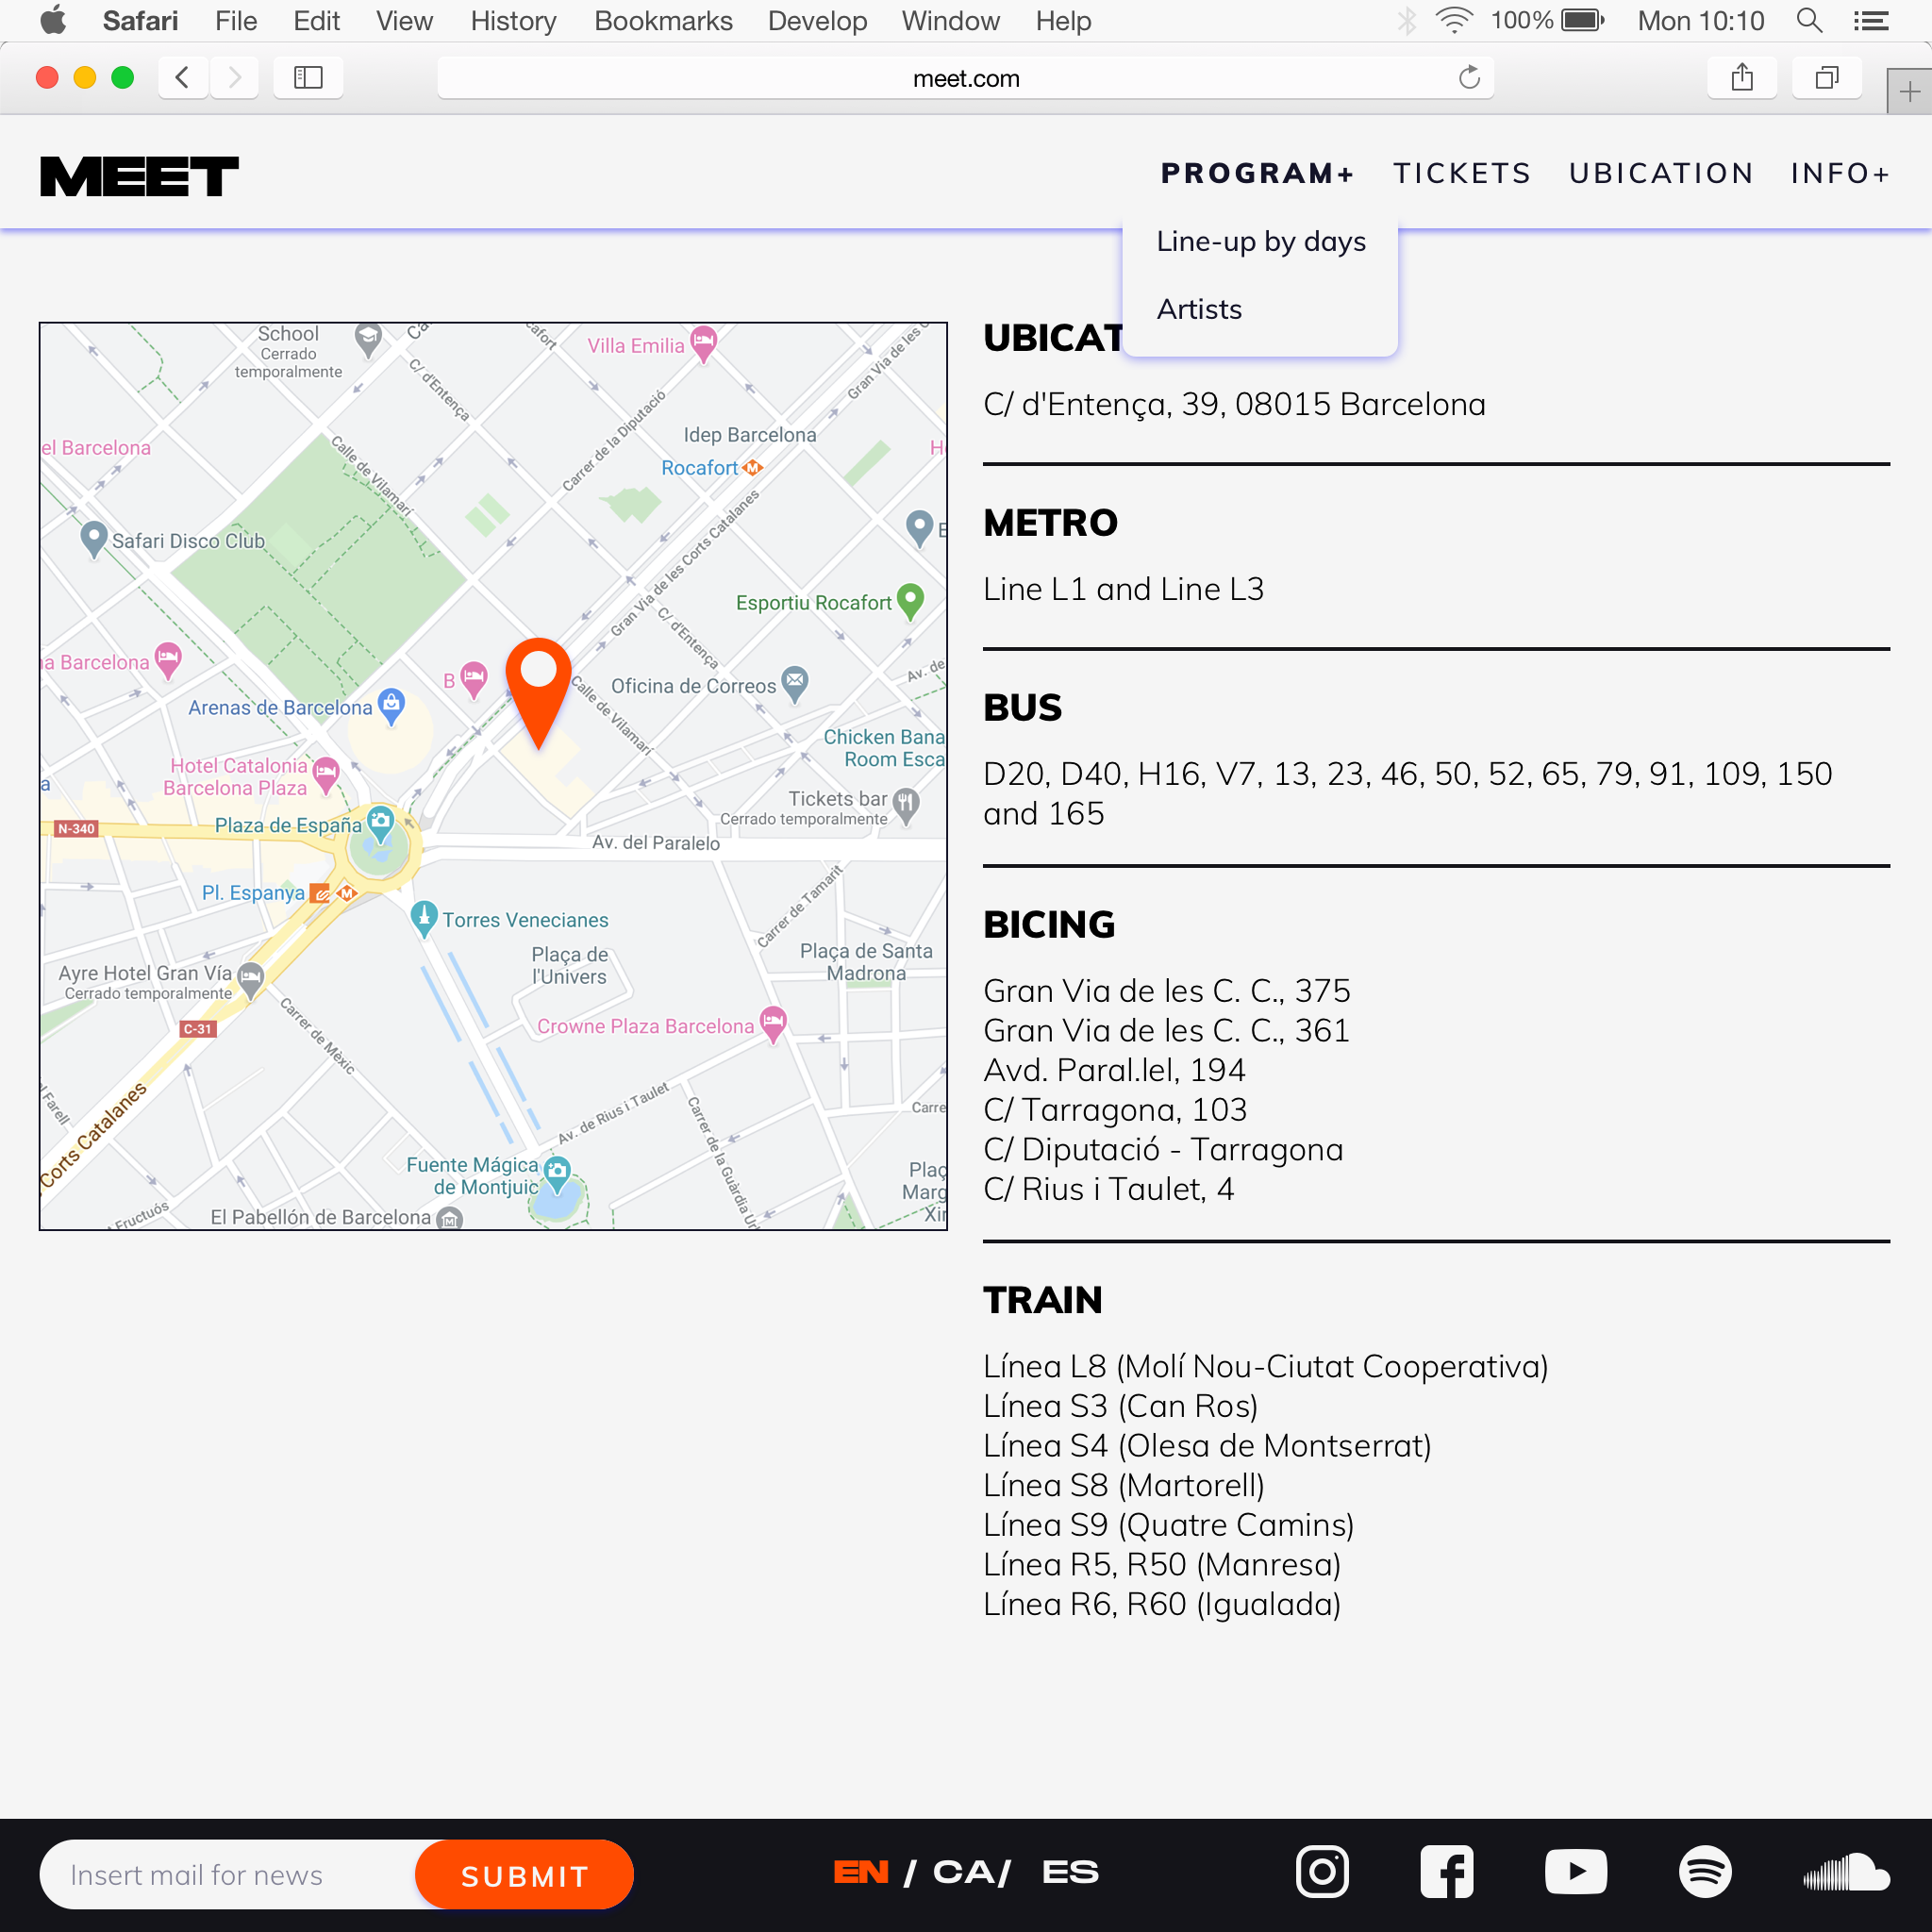Select Line-up by days submenu entry
Viewport: 1932px width, 1932px height.
(x=1260, y=242)
